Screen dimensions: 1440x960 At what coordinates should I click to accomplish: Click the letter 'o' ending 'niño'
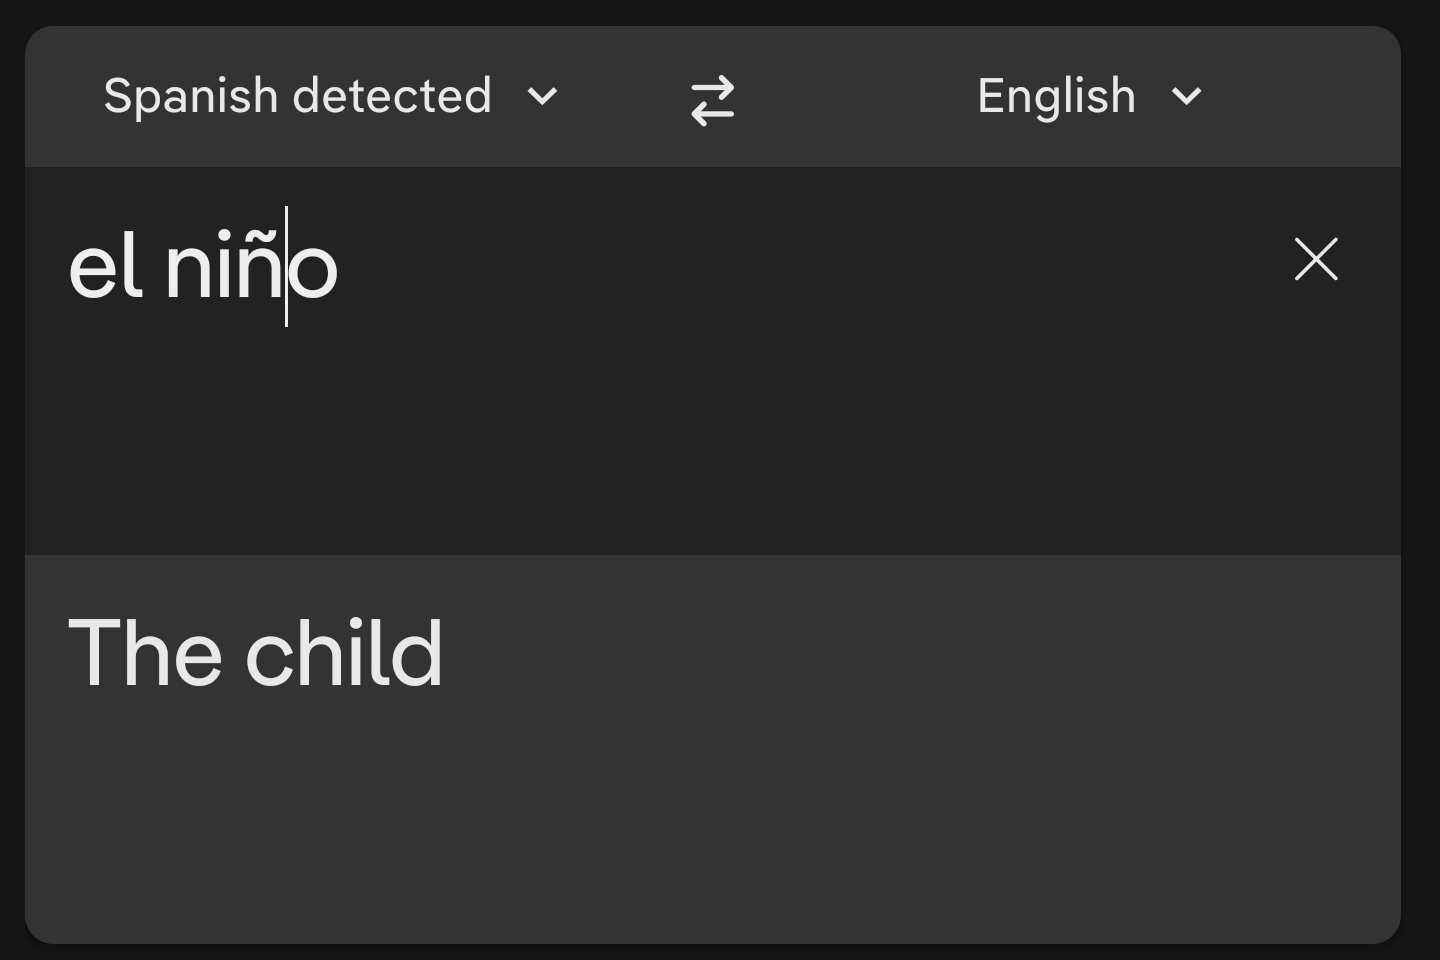[314, 269]
